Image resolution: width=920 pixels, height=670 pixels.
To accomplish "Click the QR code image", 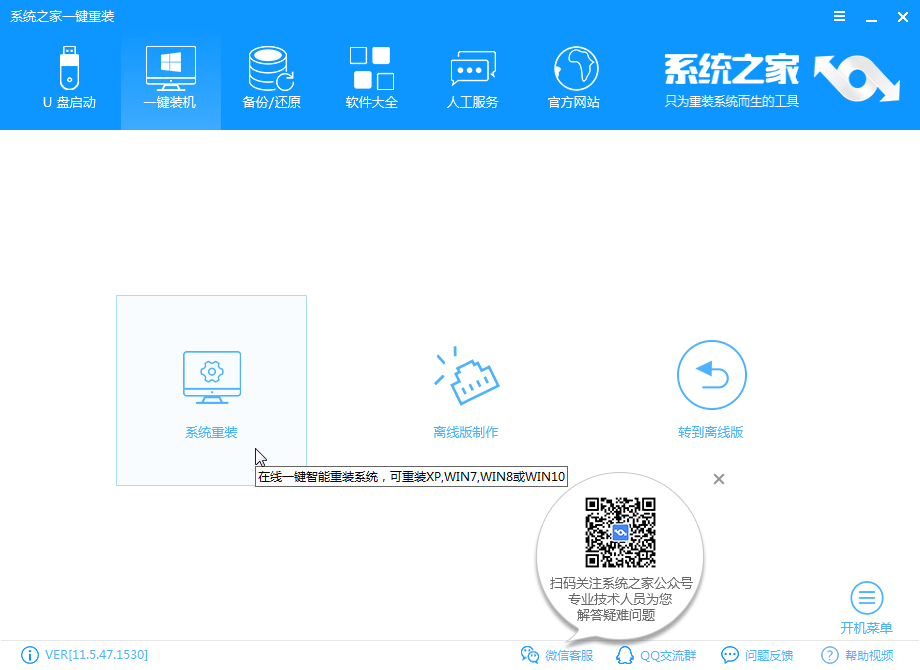I will click(620, 533).
